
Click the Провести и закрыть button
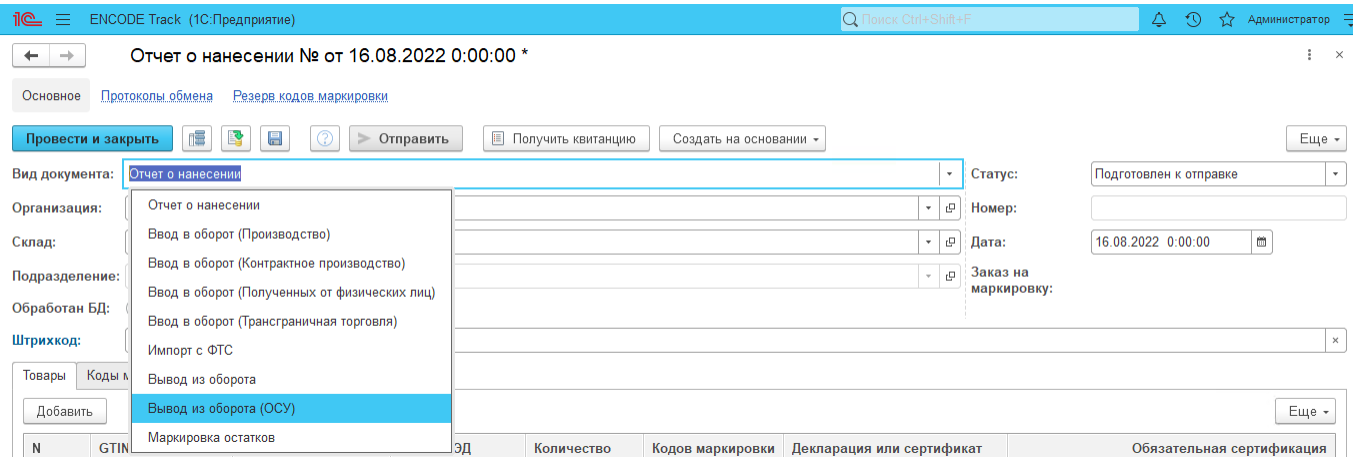[92, 139]
